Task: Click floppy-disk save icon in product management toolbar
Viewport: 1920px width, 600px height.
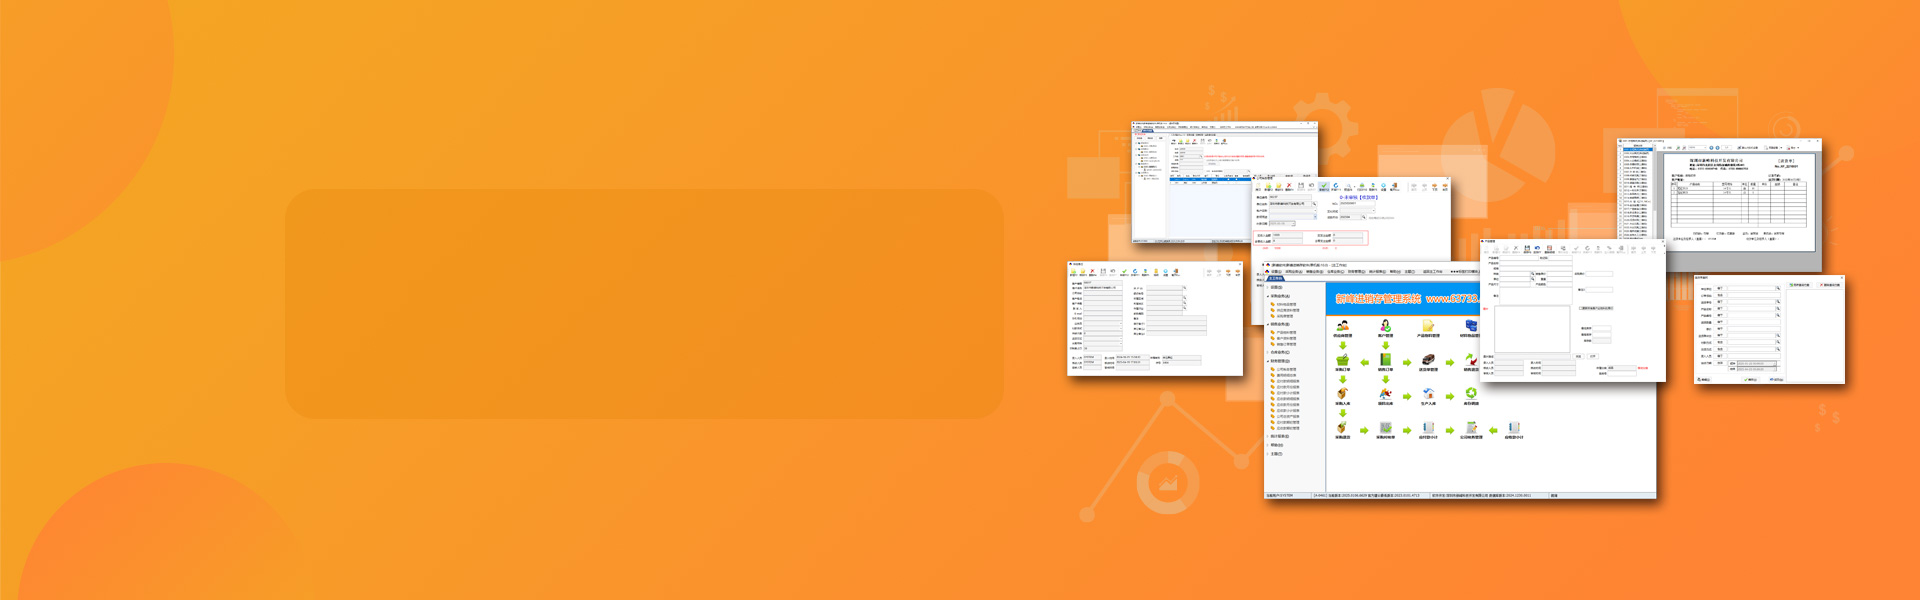Action: [1527, 248]
